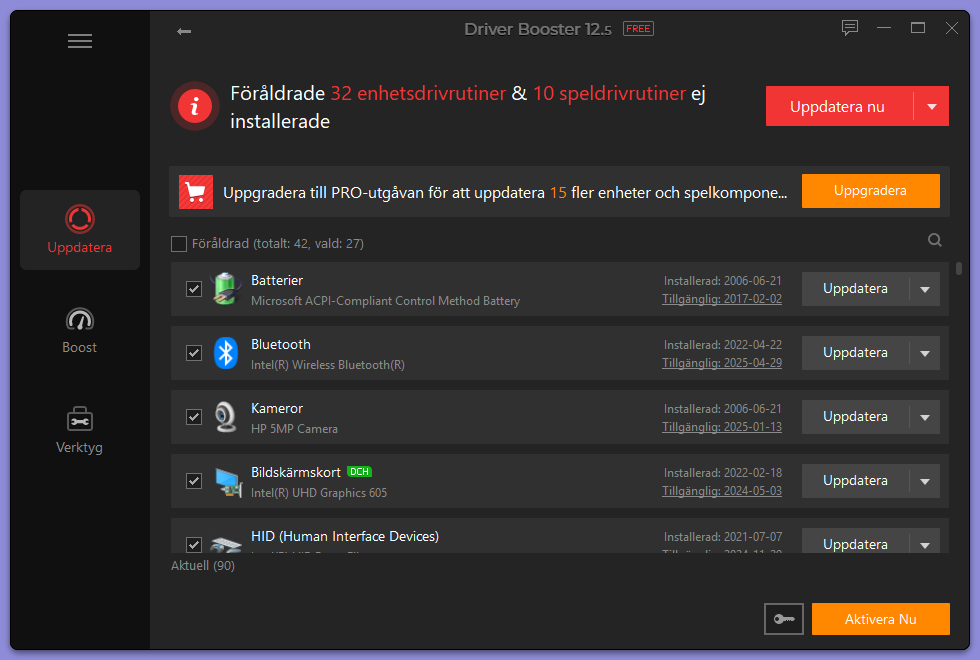Uncheck the Batterier driver checkbox

[193, 289]
